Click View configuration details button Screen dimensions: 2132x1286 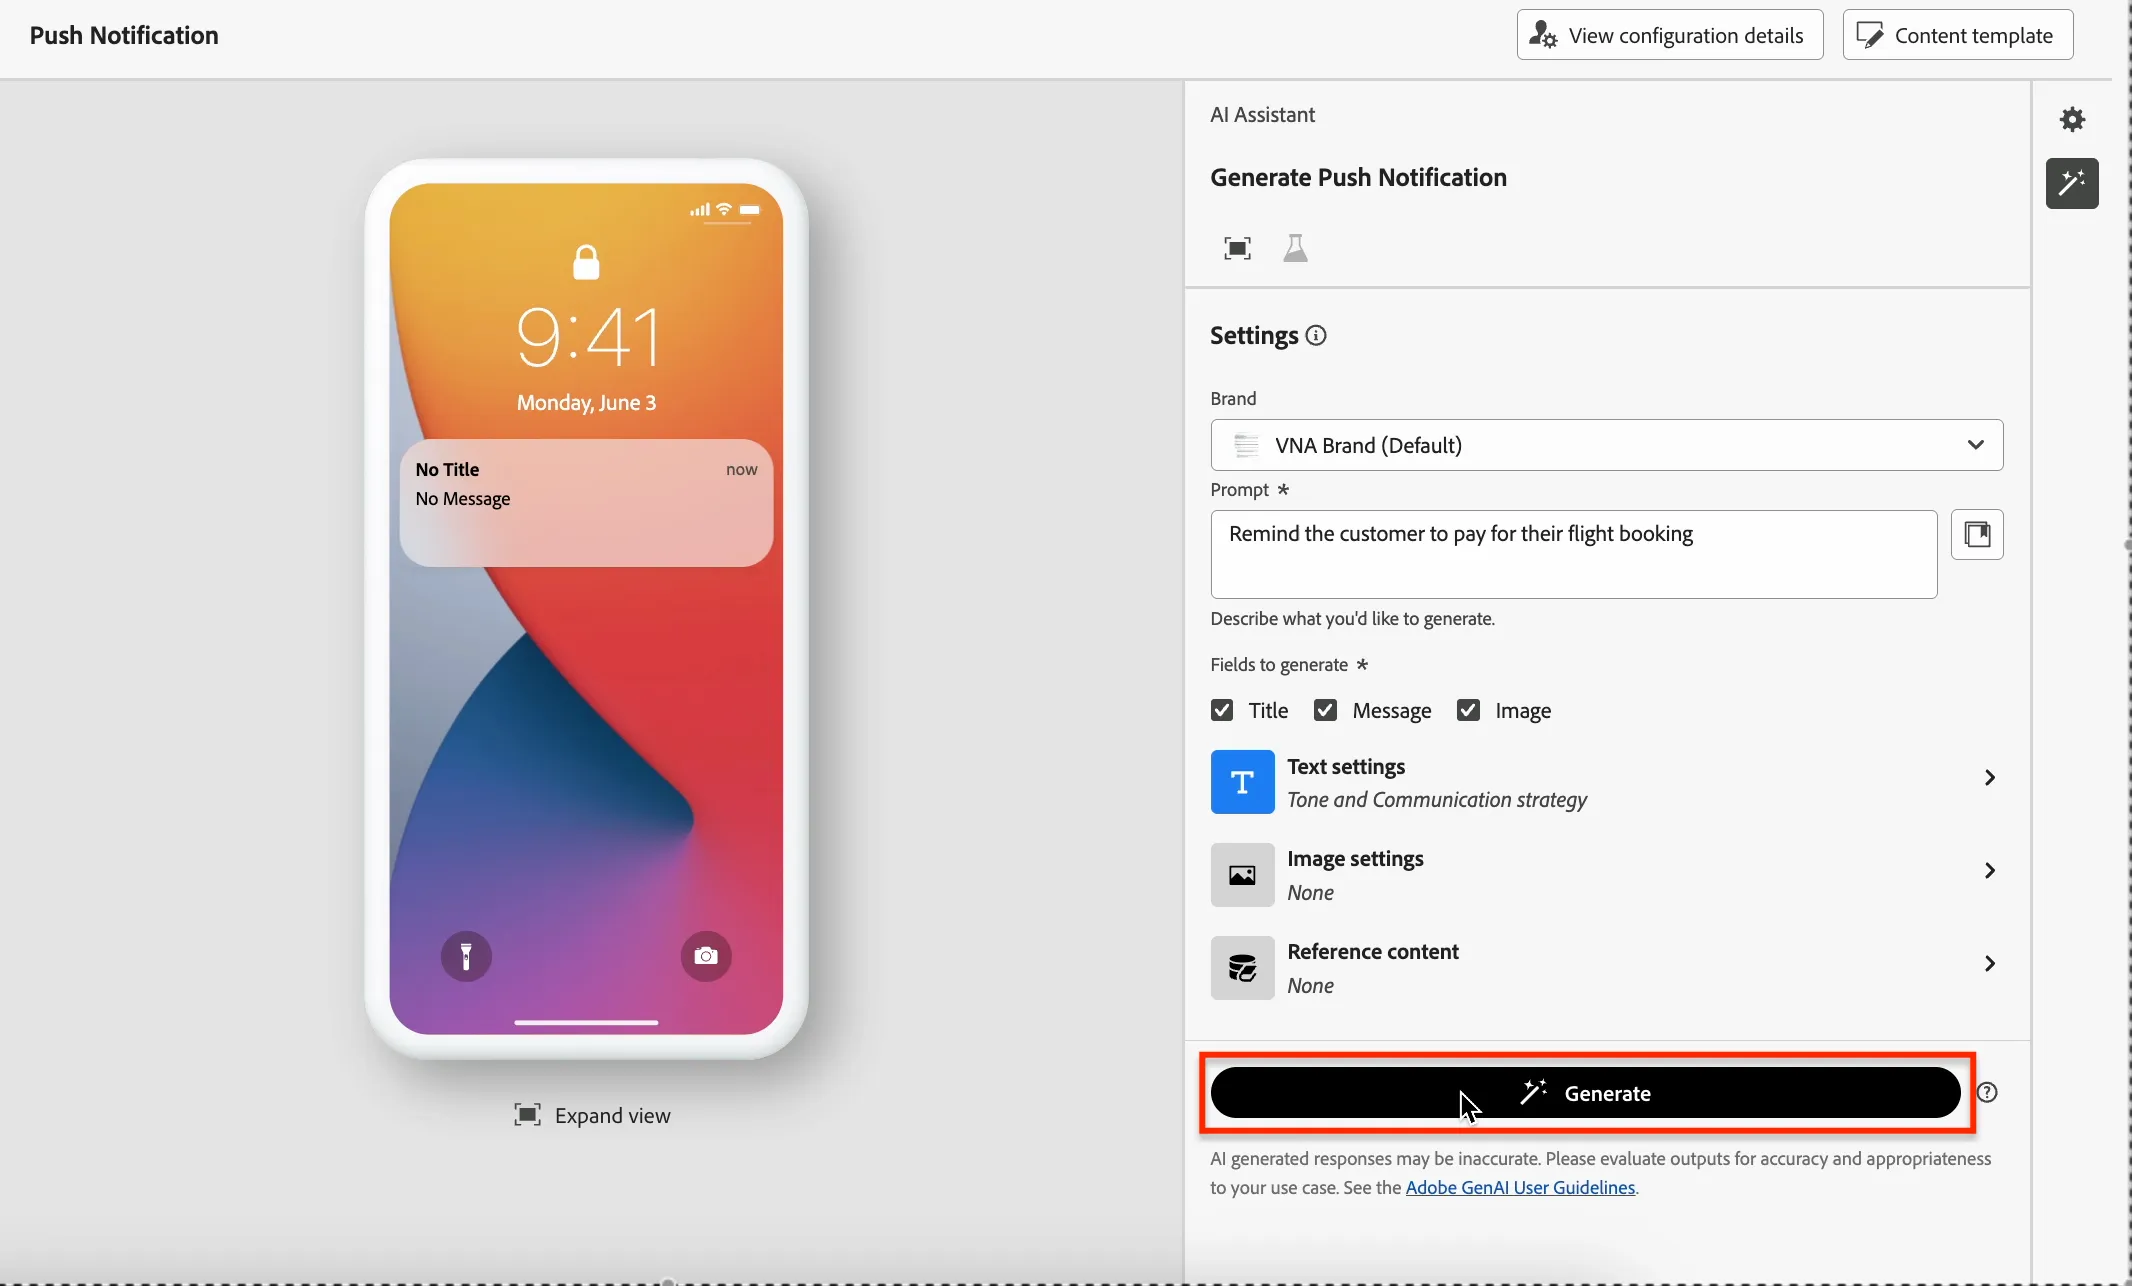pyautogui.click(x=1670, y=35)
